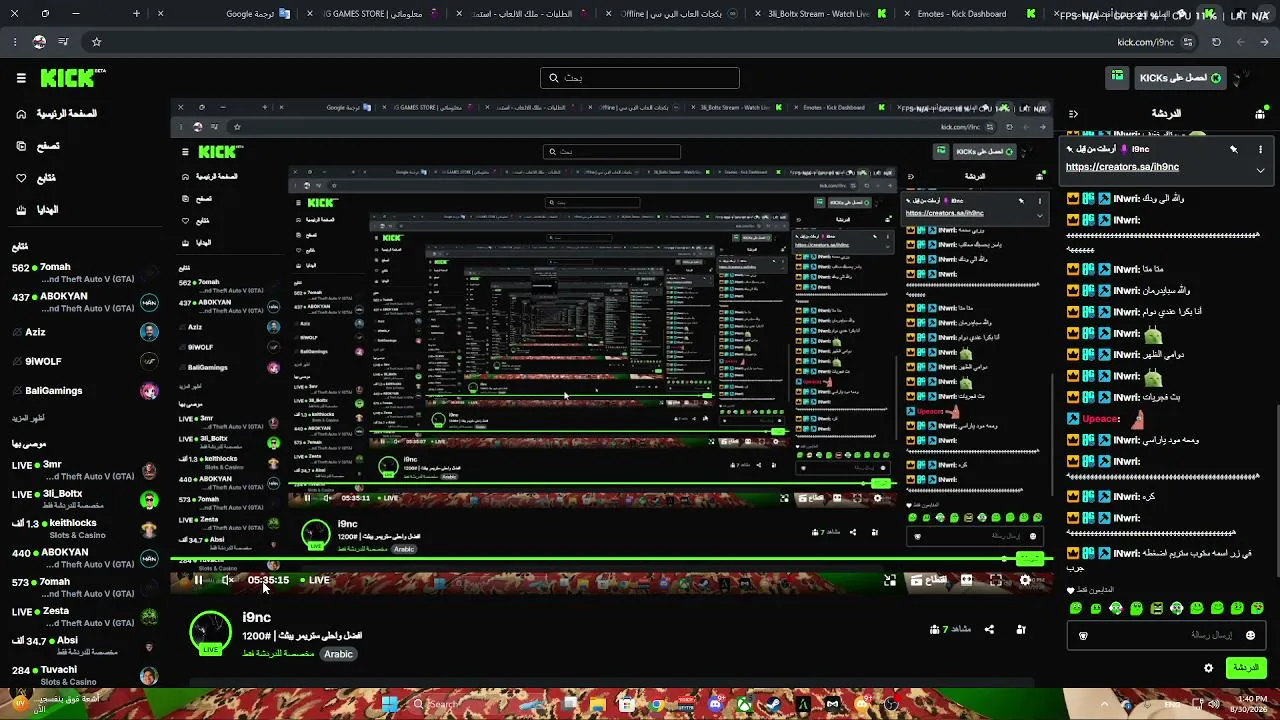Click the Kick search field
Image resolution: width=1280 pixels, height=720 pixels.
point(640,78)
